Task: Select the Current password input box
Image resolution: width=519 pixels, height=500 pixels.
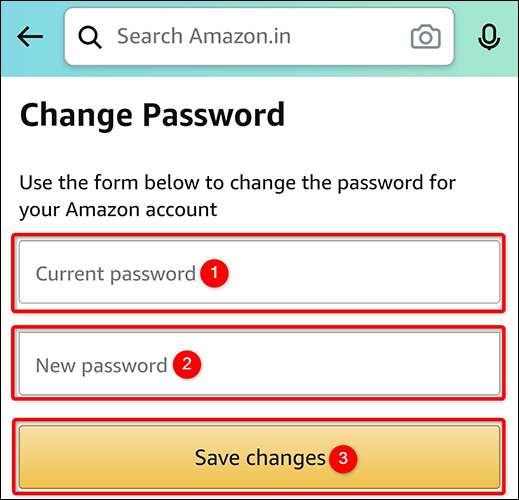Action: tap(259, 272)
